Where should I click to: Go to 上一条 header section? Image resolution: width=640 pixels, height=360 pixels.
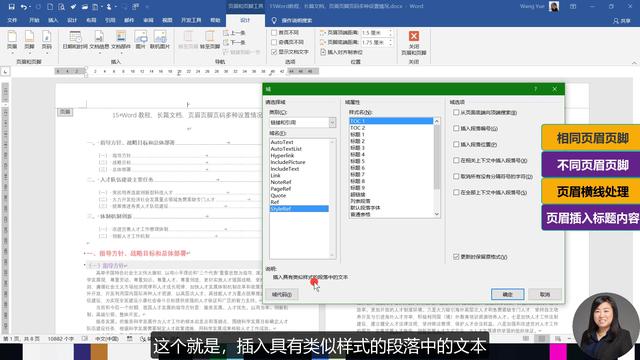click(x=234, y=33)
